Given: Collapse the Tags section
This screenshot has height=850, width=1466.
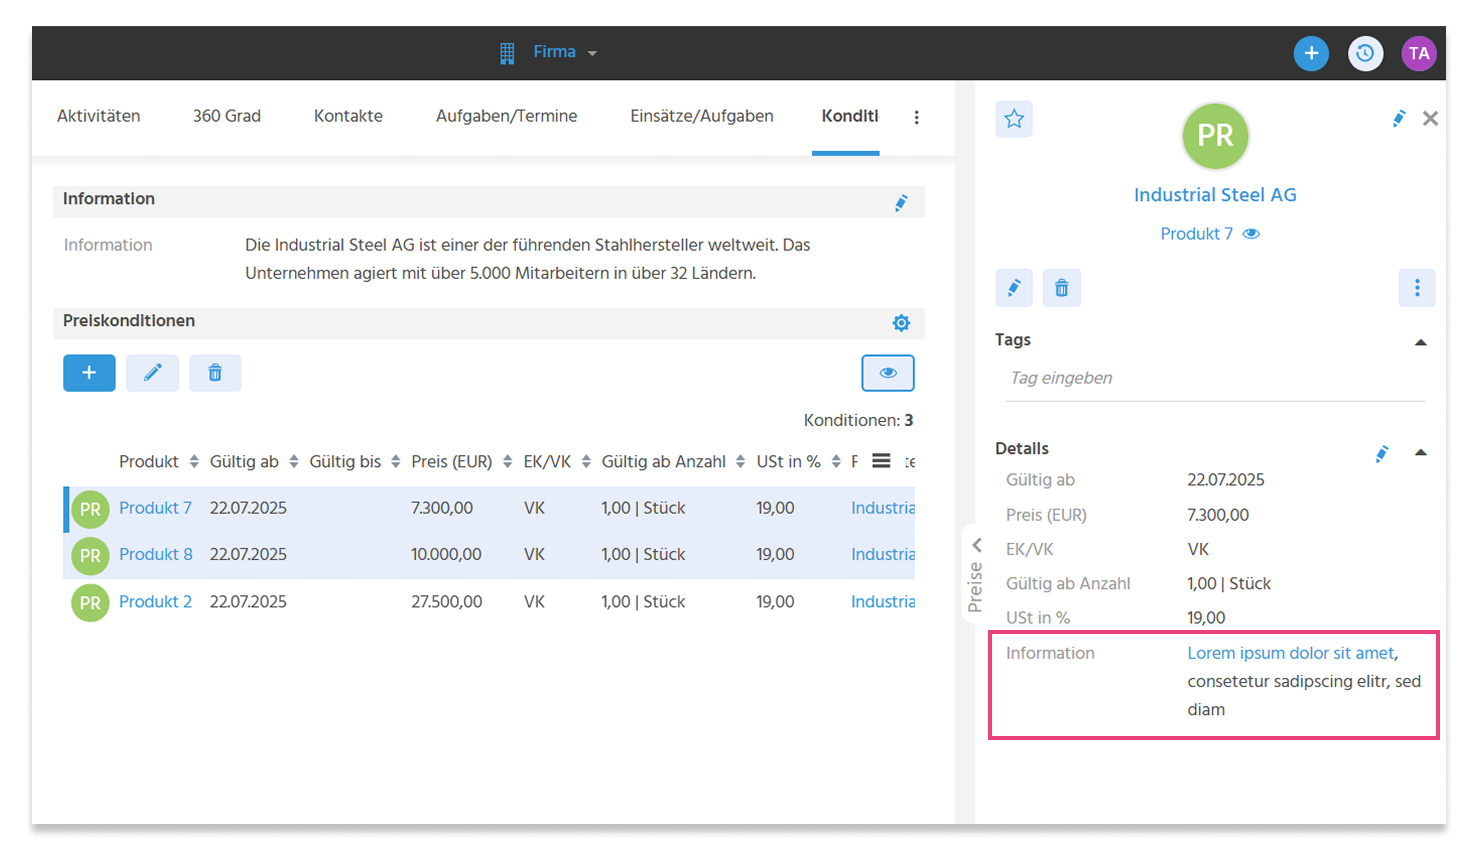Looking at the screenshot, I should pos(1420,342).
